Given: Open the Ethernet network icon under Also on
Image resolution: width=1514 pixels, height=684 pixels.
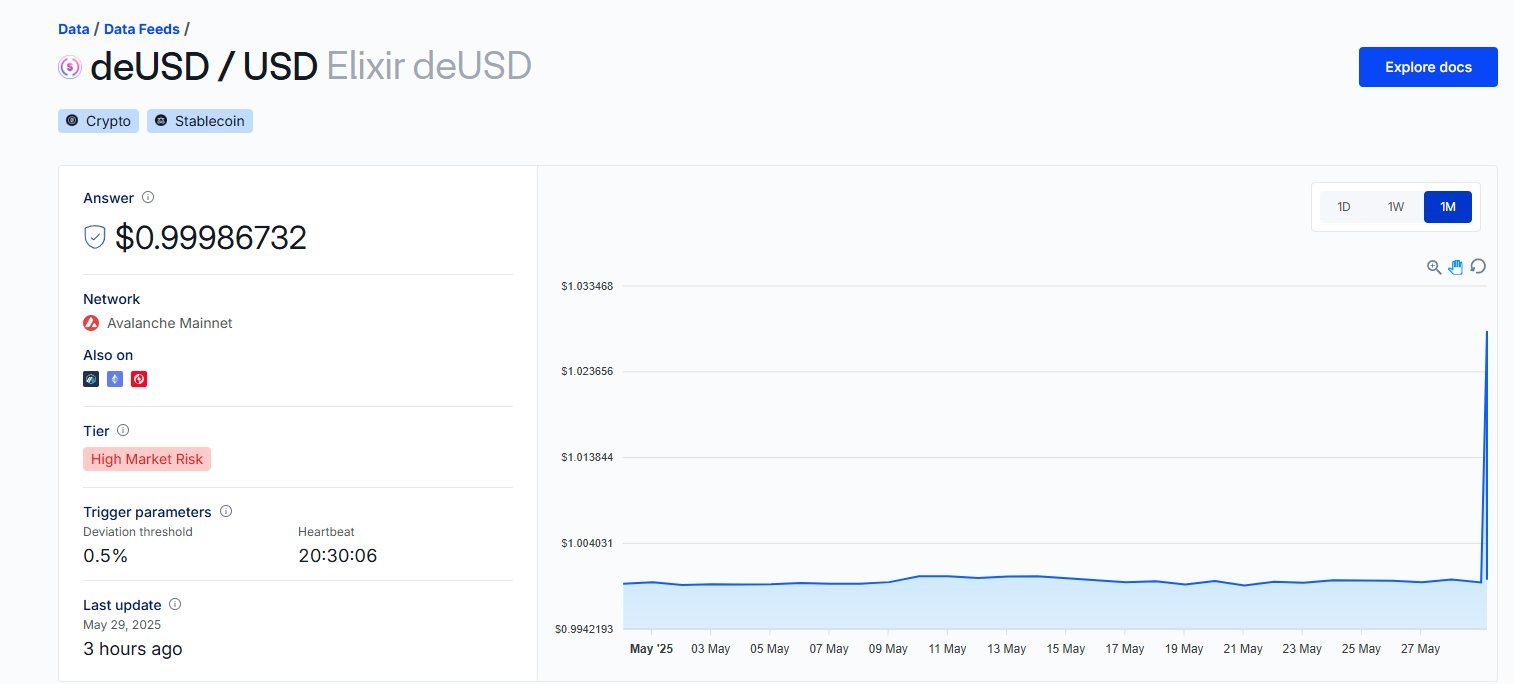Looking at the screenshot, I should coord(115,379).
